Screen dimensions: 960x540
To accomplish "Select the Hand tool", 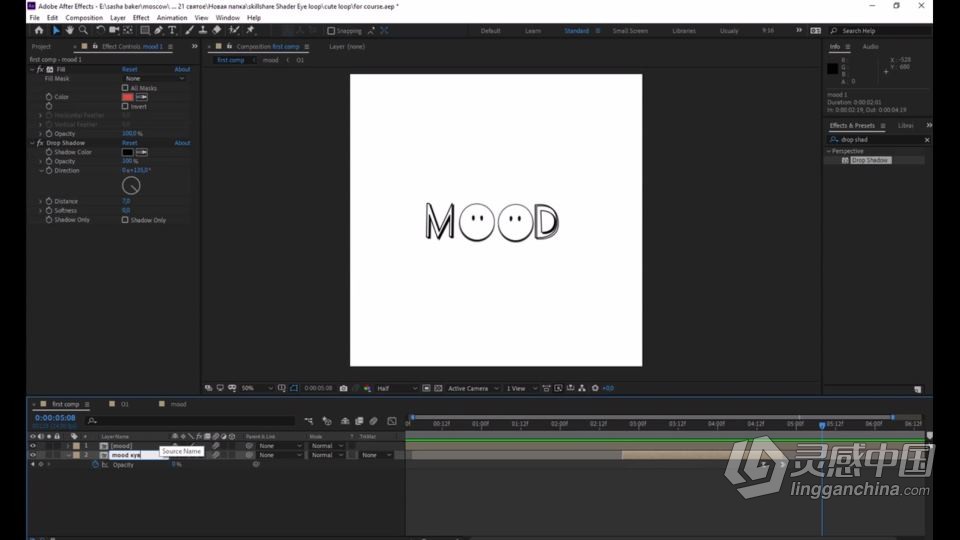I will point(69,30).
